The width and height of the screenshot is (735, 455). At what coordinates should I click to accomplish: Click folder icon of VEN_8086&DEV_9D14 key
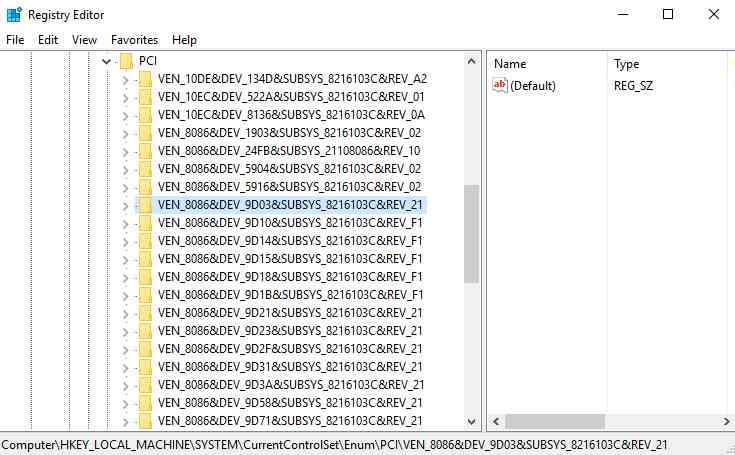click(145, 241)
